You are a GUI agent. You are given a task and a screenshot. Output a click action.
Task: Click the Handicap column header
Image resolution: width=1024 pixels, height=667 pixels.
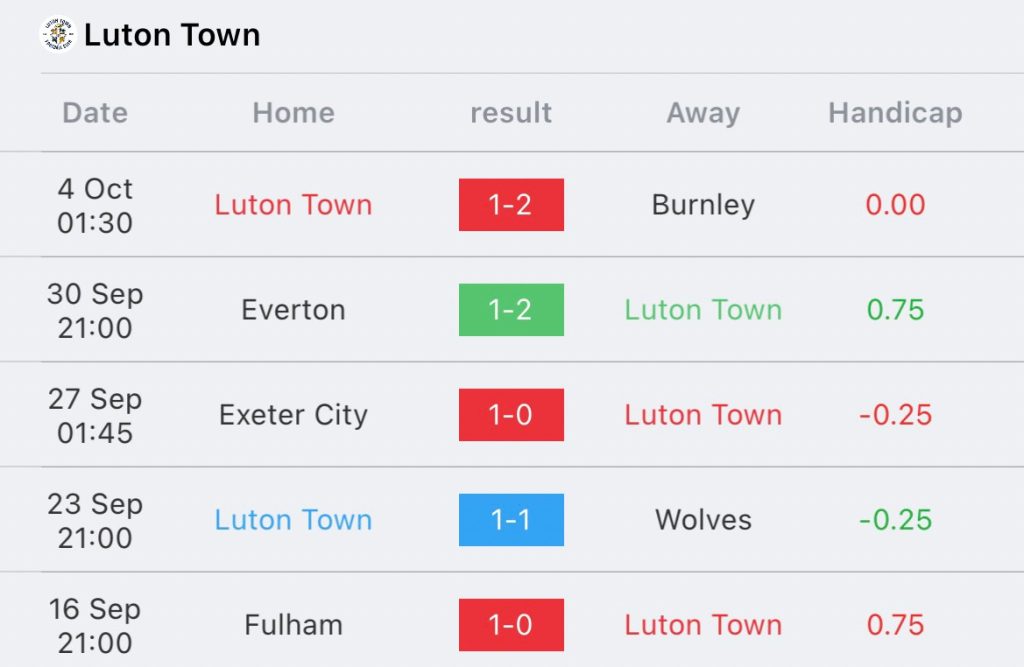click(x=895, y=112)
